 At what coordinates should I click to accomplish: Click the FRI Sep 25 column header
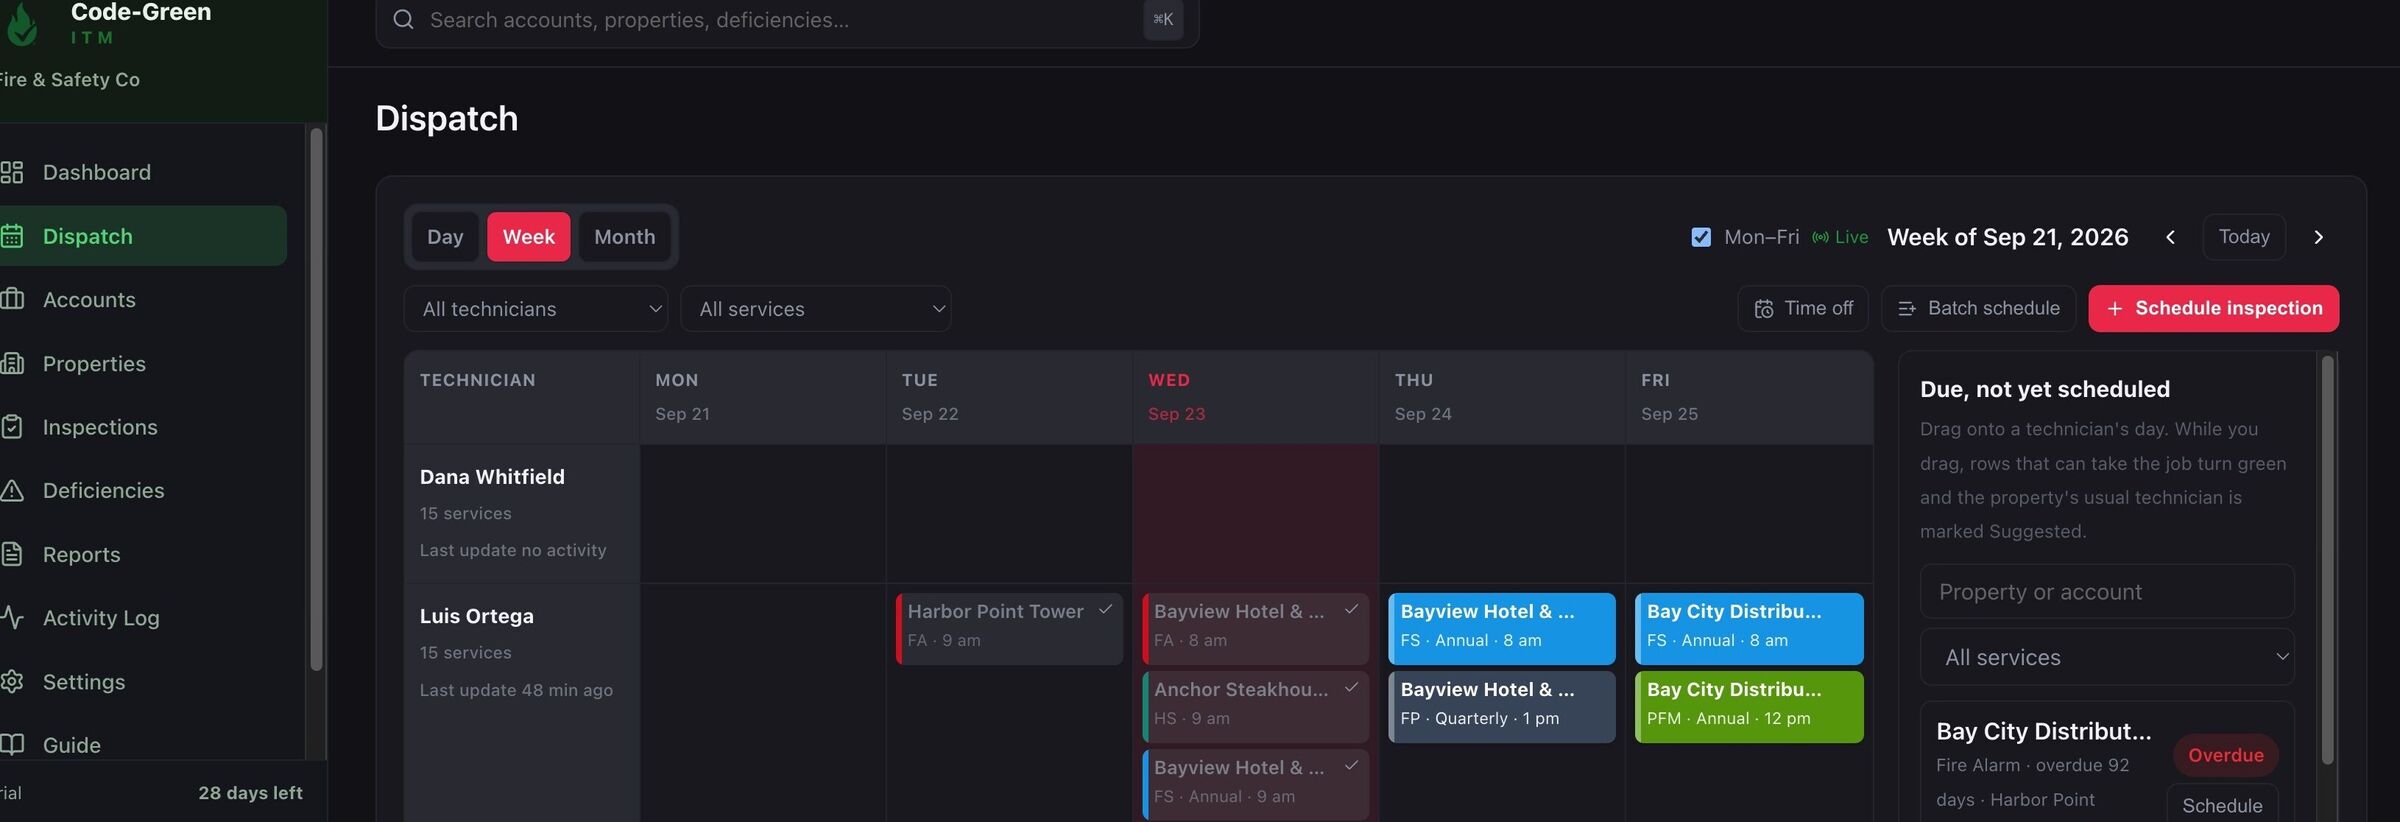point(1749,397)
